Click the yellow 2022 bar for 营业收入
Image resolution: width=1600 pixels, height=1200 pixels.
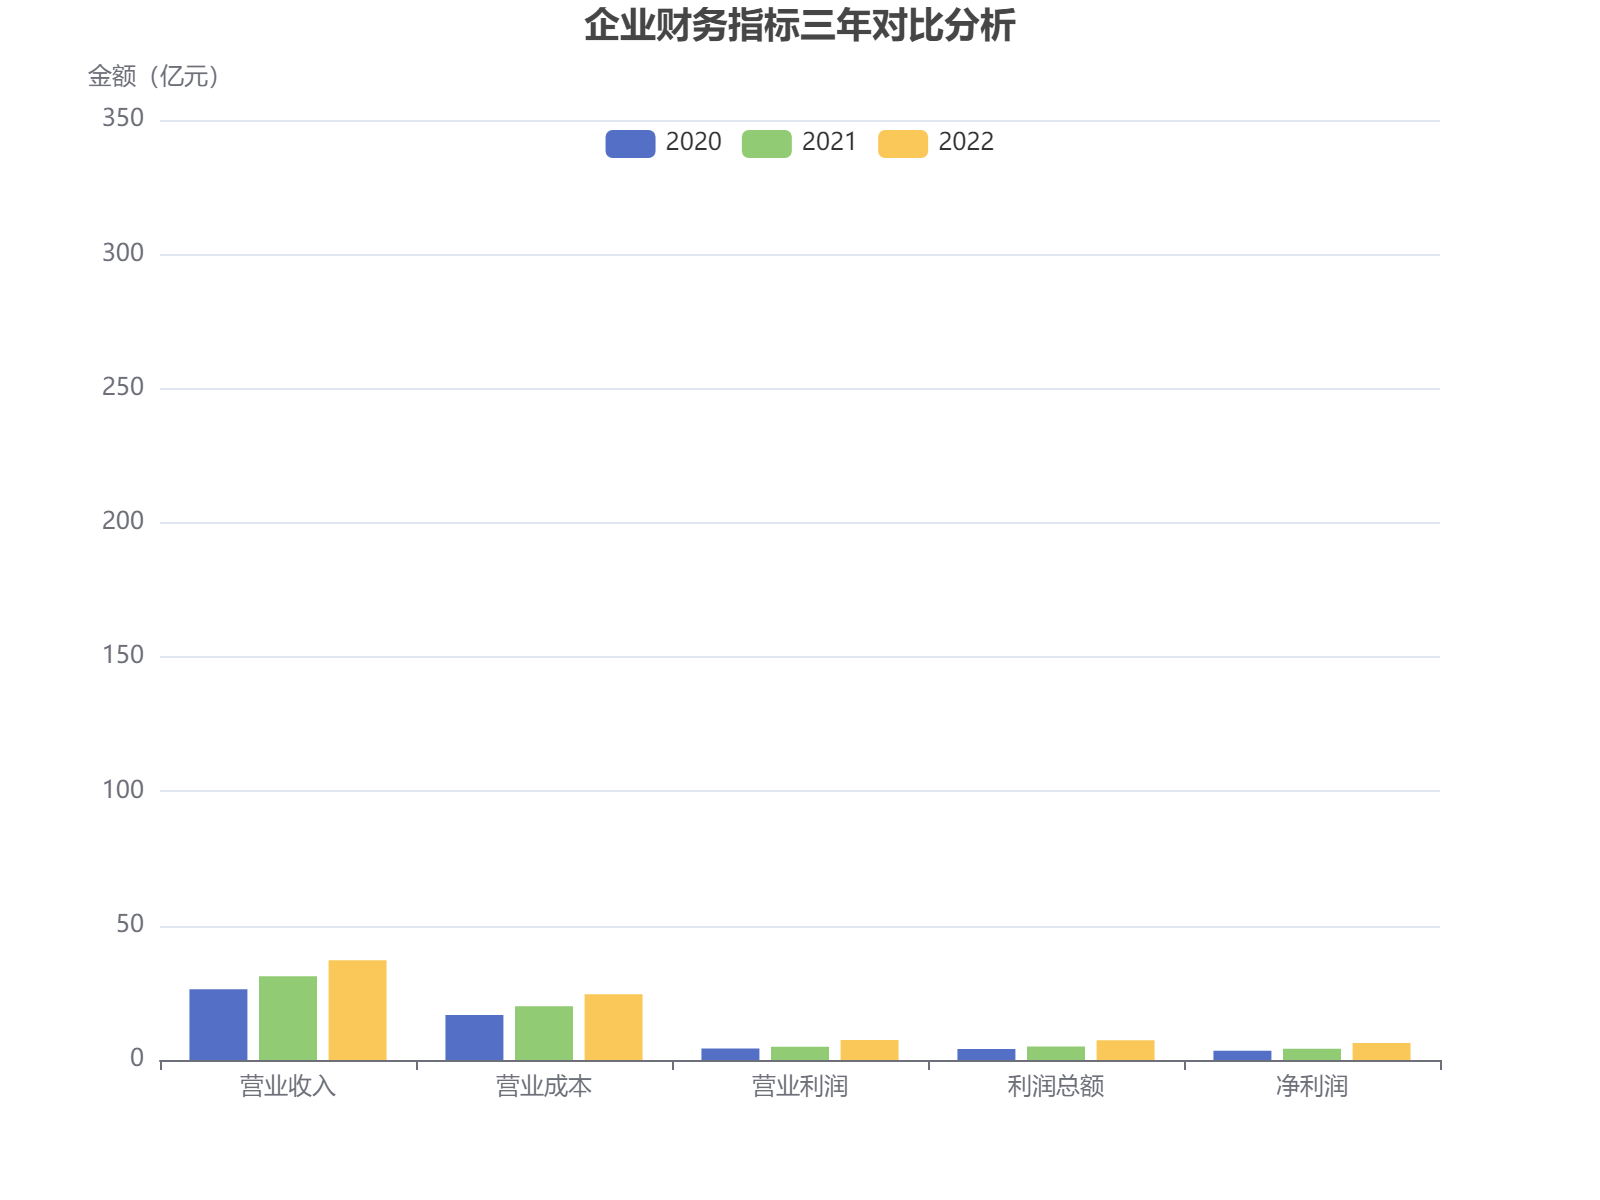coord(357,1010)
